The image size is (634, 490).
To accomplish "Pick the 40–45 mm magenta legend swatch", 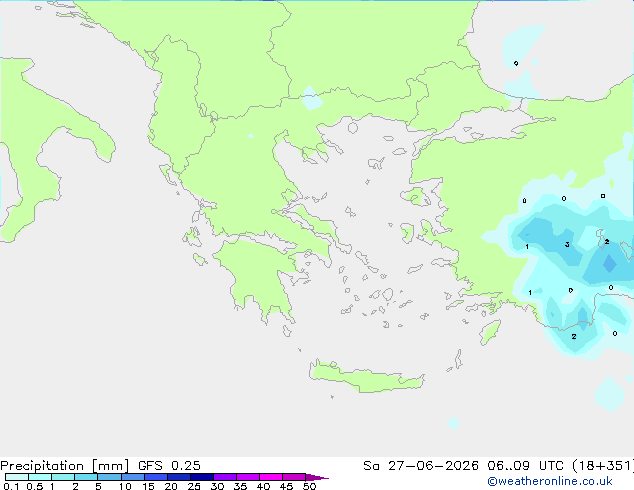I will (271, 477).
